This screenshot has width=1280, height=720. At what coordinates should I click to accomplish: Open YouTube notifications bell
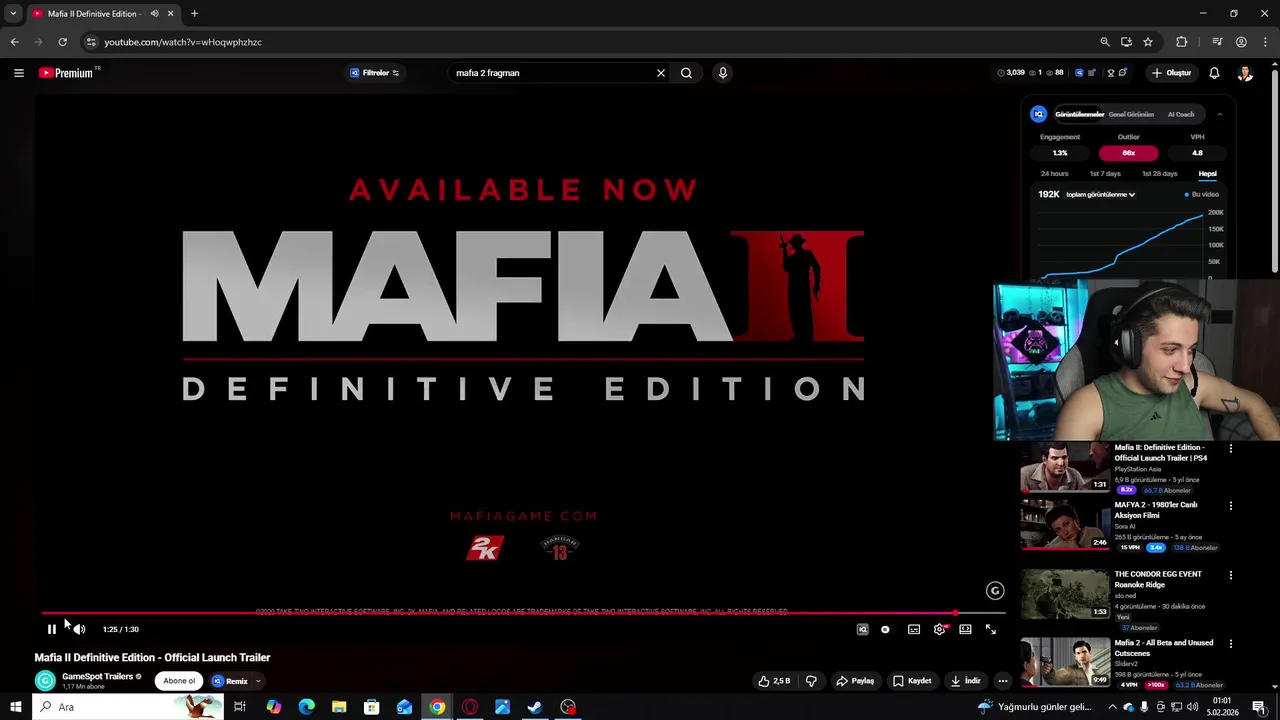point(1214,73)
